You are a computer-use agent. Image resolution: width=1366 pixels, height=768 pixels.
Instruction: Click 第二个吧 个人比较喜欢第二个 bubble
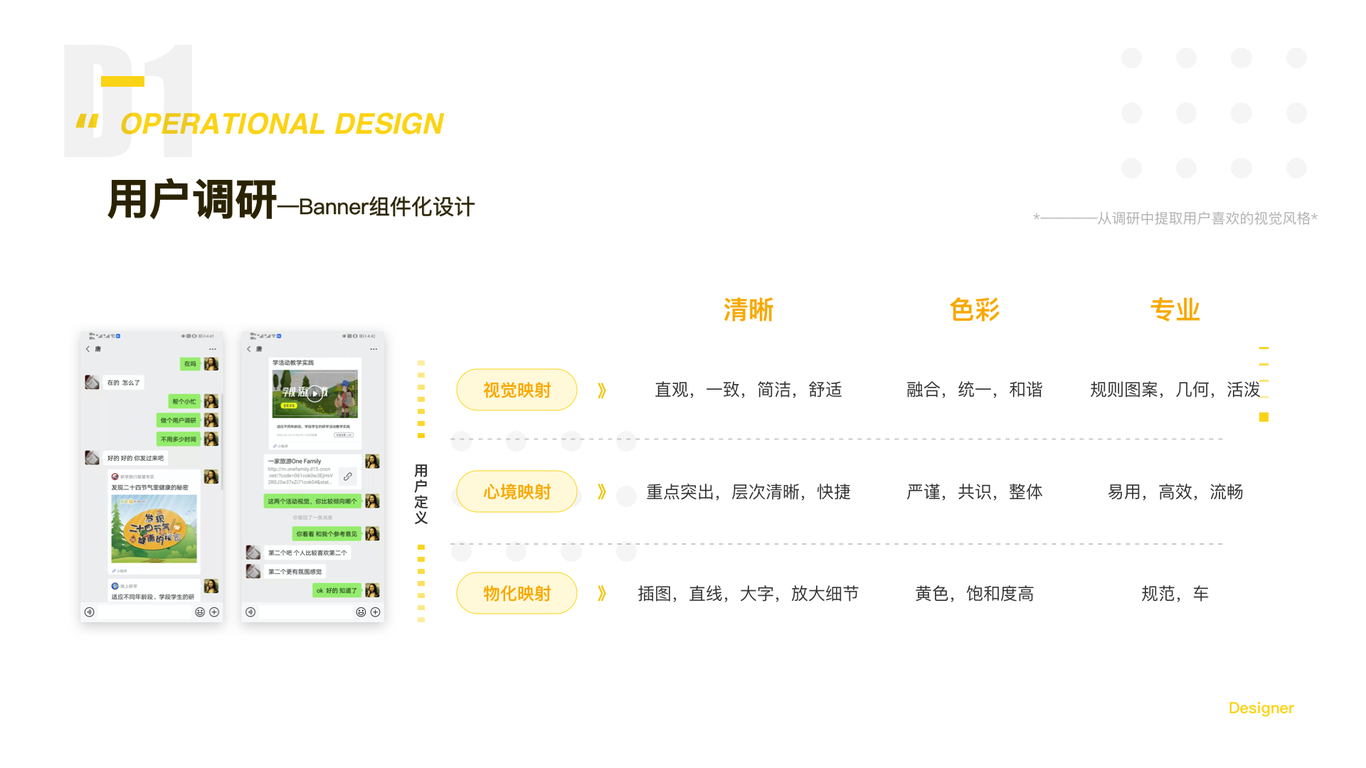tap(307, 552)
